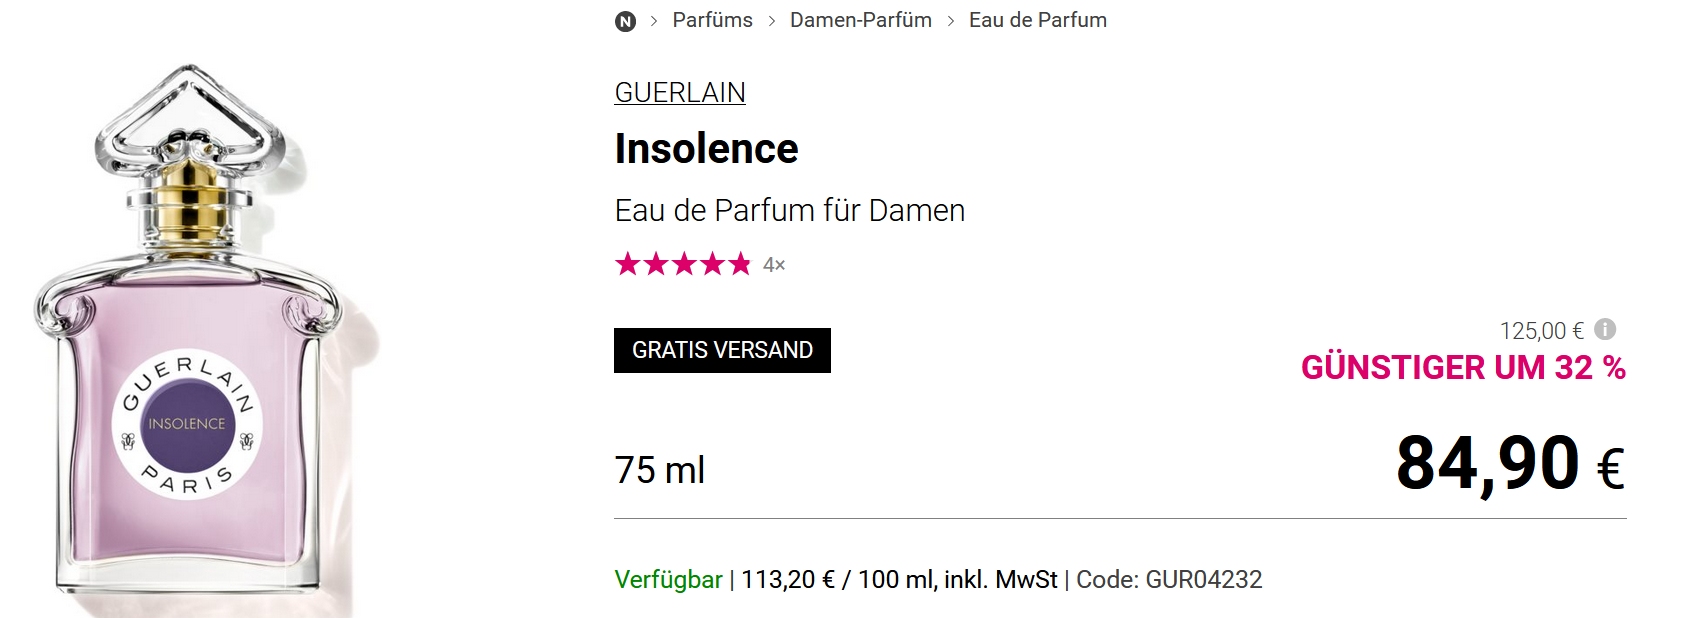Screen dimensions: 1686x618
Task: Click the green Verfügbar availability text
Action: (668, 580)
